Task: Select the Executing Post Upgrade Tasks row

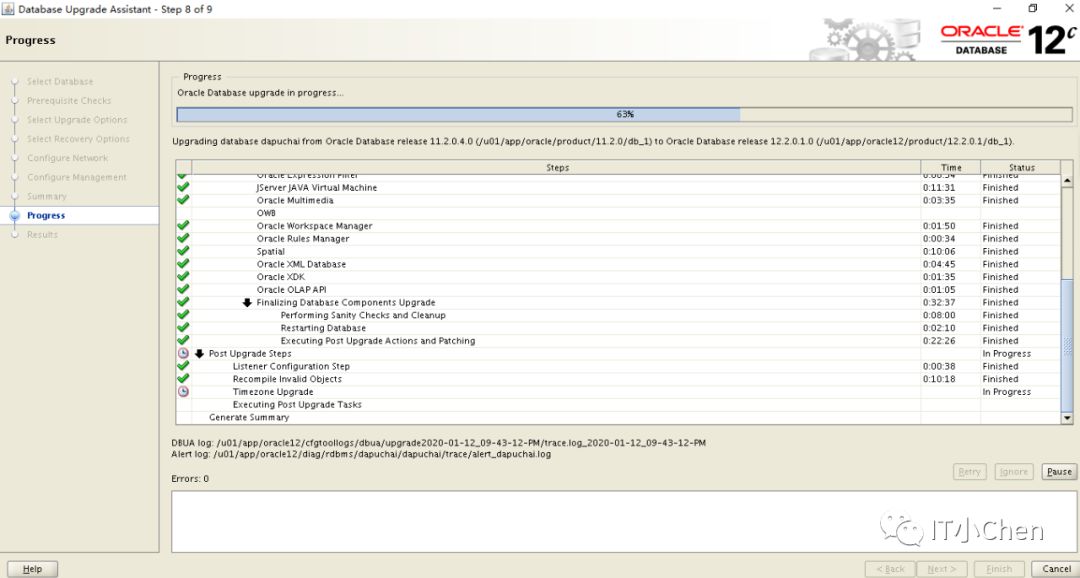Action: pyautogui.click(x=619, y=404)
